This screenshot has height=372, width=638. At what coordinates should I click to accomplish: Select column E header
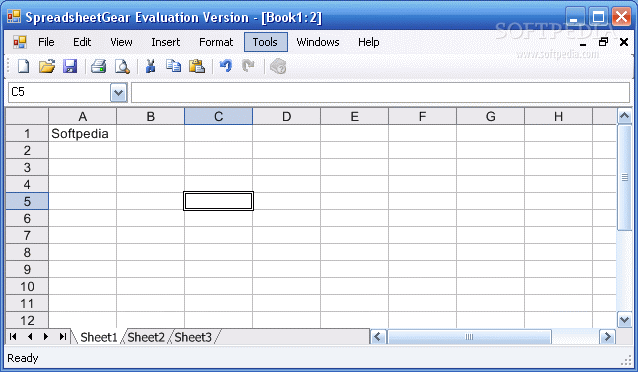[354, 116]
